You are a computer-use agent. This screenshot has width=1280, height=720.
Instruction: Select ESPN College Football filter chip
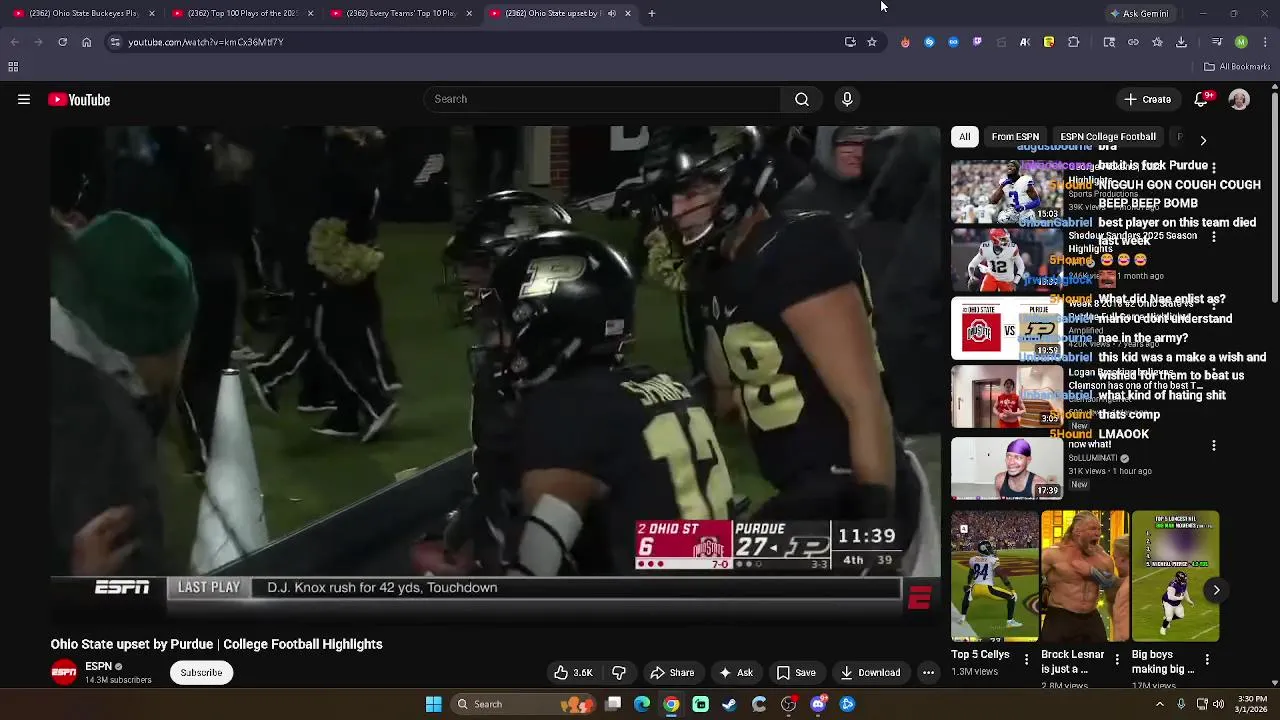[x=1108, y=137]
